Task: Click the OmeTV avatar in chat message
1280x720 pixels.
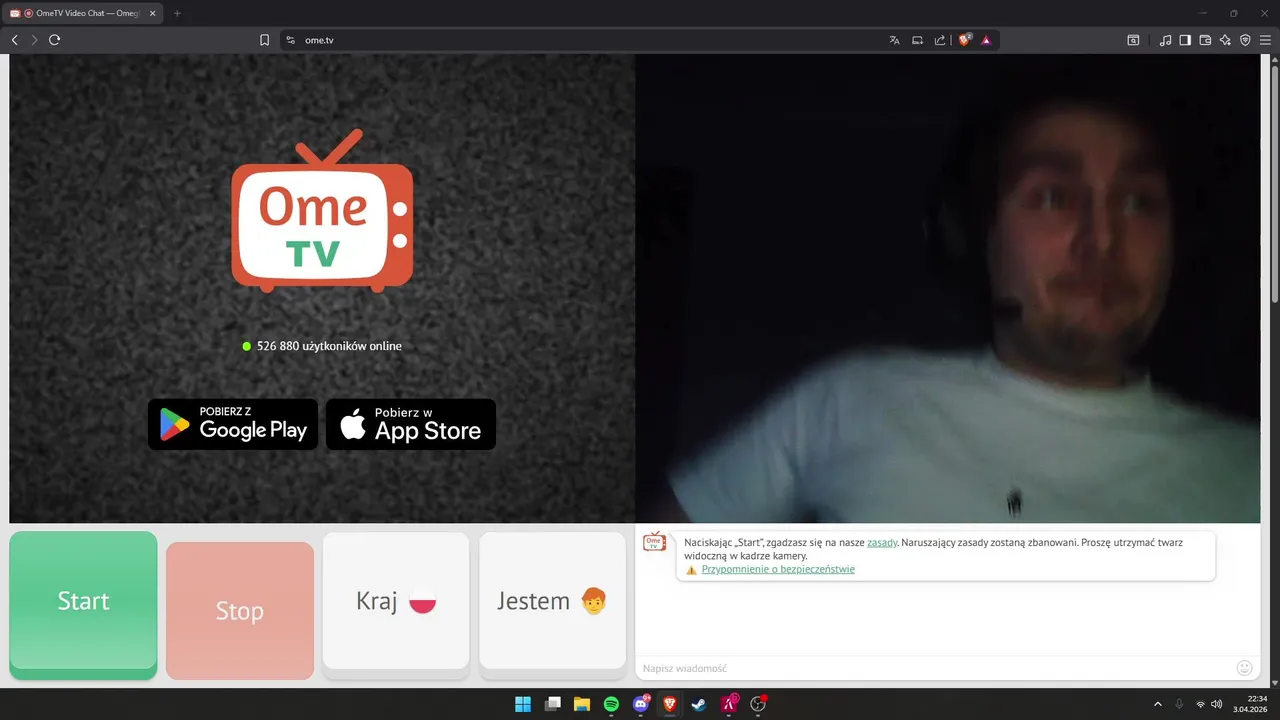Action: [654, 542]
